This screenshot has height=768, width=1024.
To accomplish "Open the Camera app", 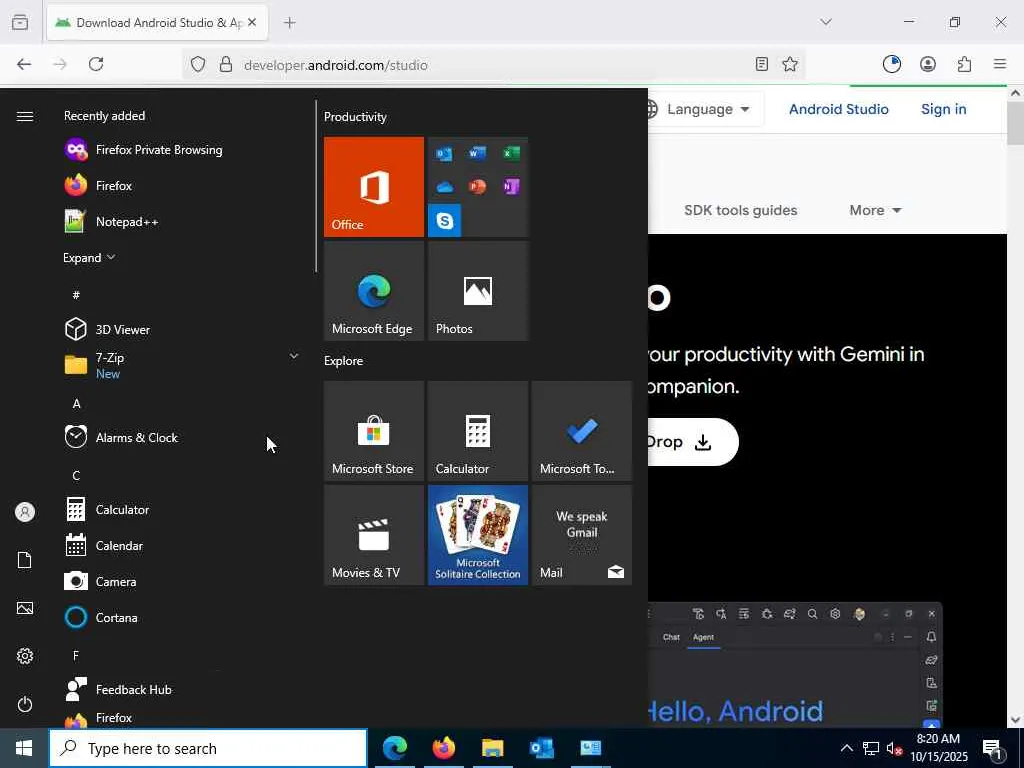I will 101,582.
